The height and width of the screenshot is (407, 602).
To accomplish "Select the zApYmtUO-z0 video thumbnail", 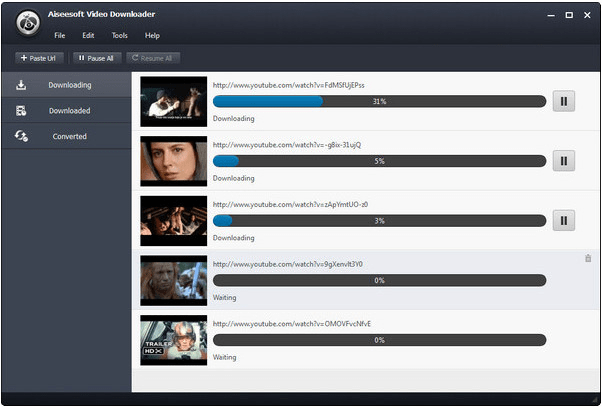I will [x=174, y=221].
